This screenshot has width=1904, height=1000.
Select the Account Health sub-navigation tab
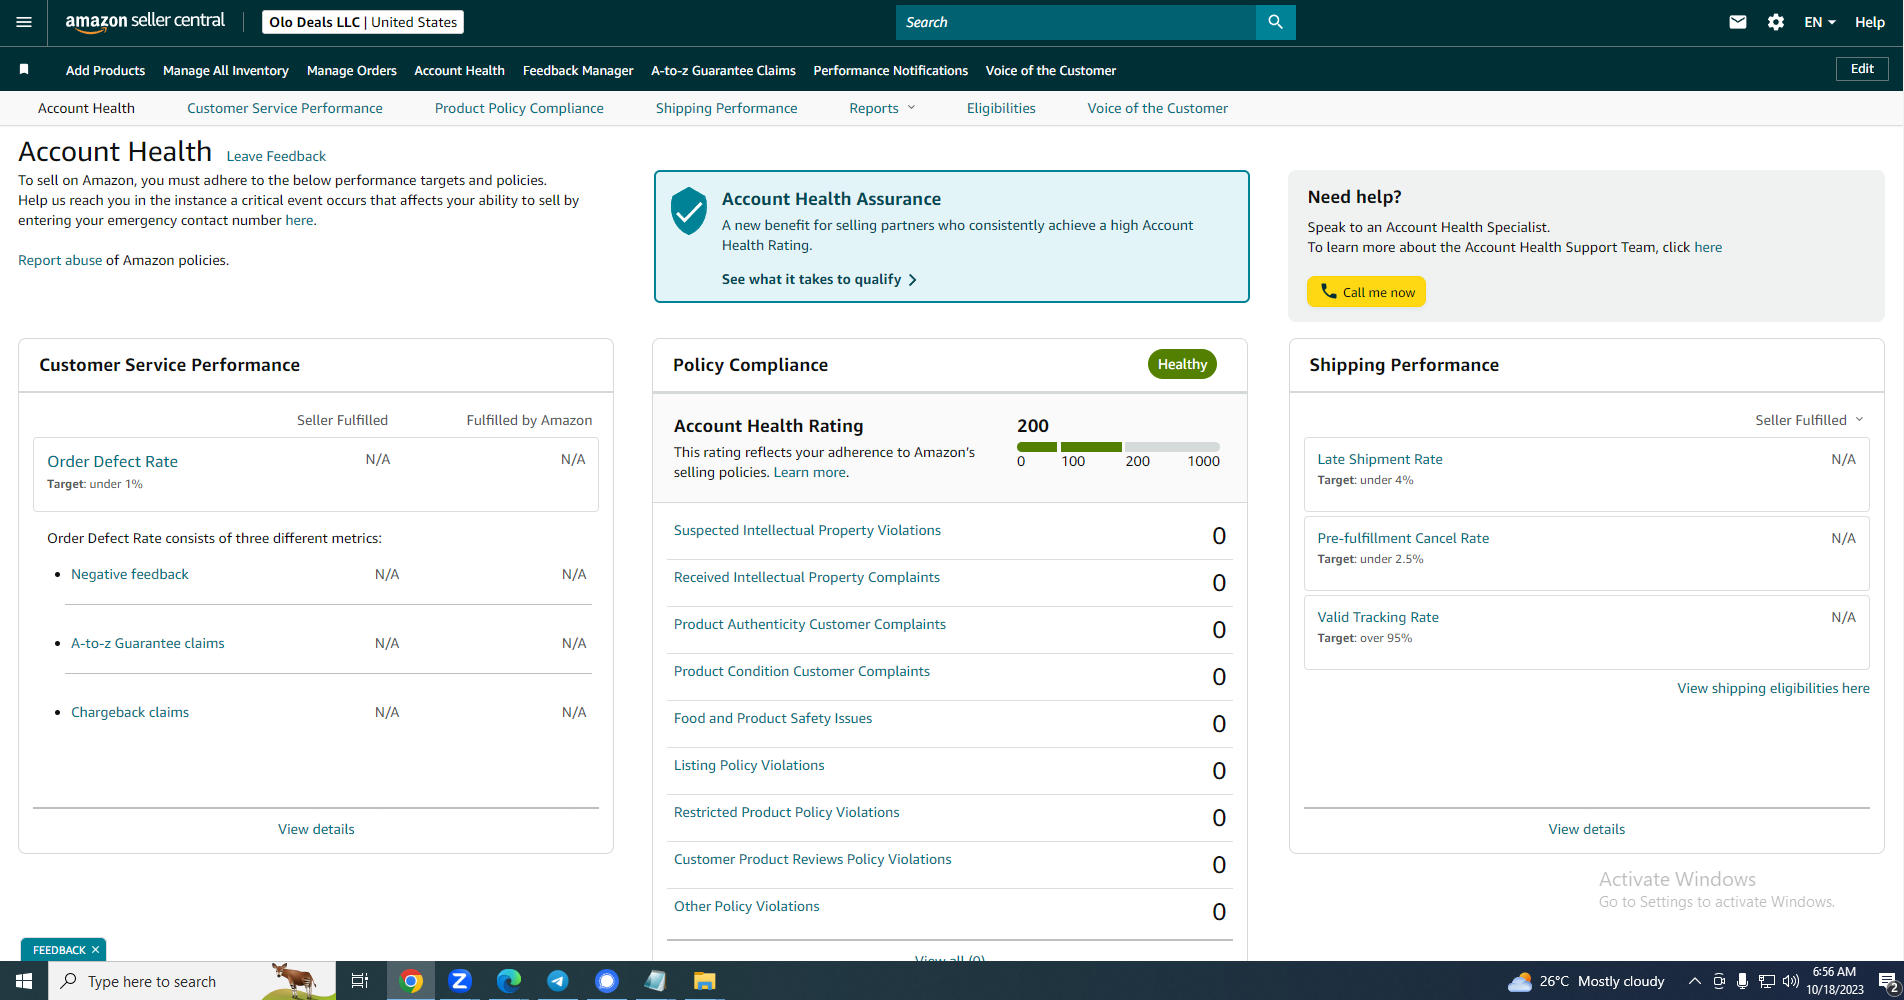[x=86, y=108]
